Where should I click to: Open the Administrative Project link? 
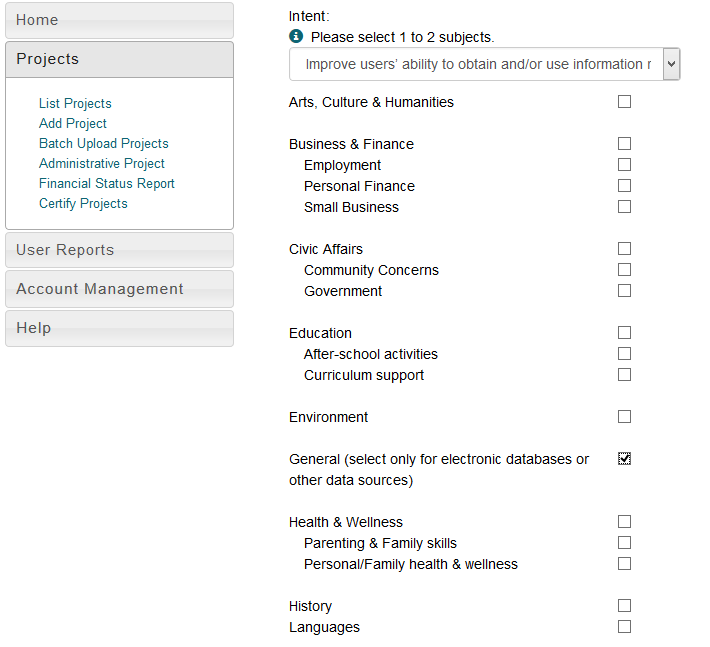(x=102, y=163)
